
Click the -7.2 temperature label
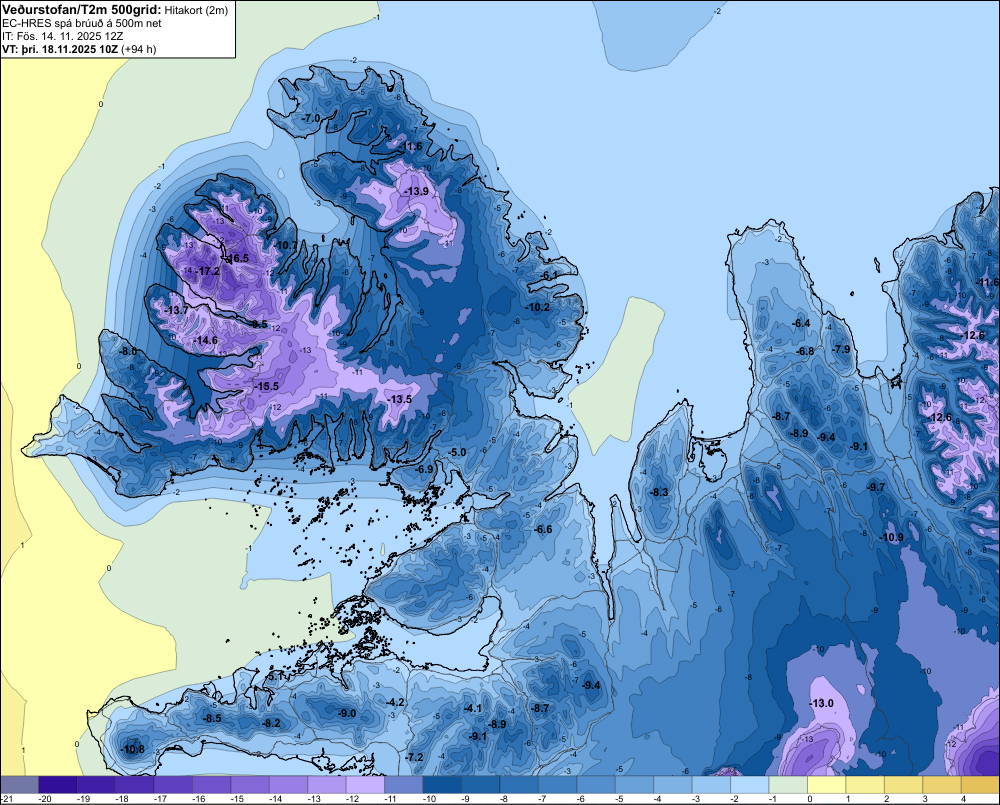point(414,757)
